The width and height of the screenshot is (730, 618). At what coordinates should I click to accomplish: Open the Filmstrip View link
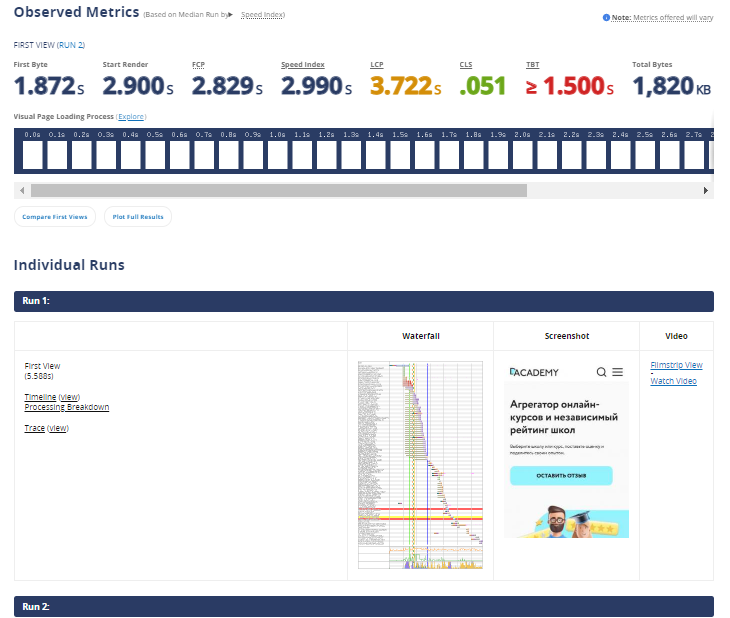tap(676, 366)
